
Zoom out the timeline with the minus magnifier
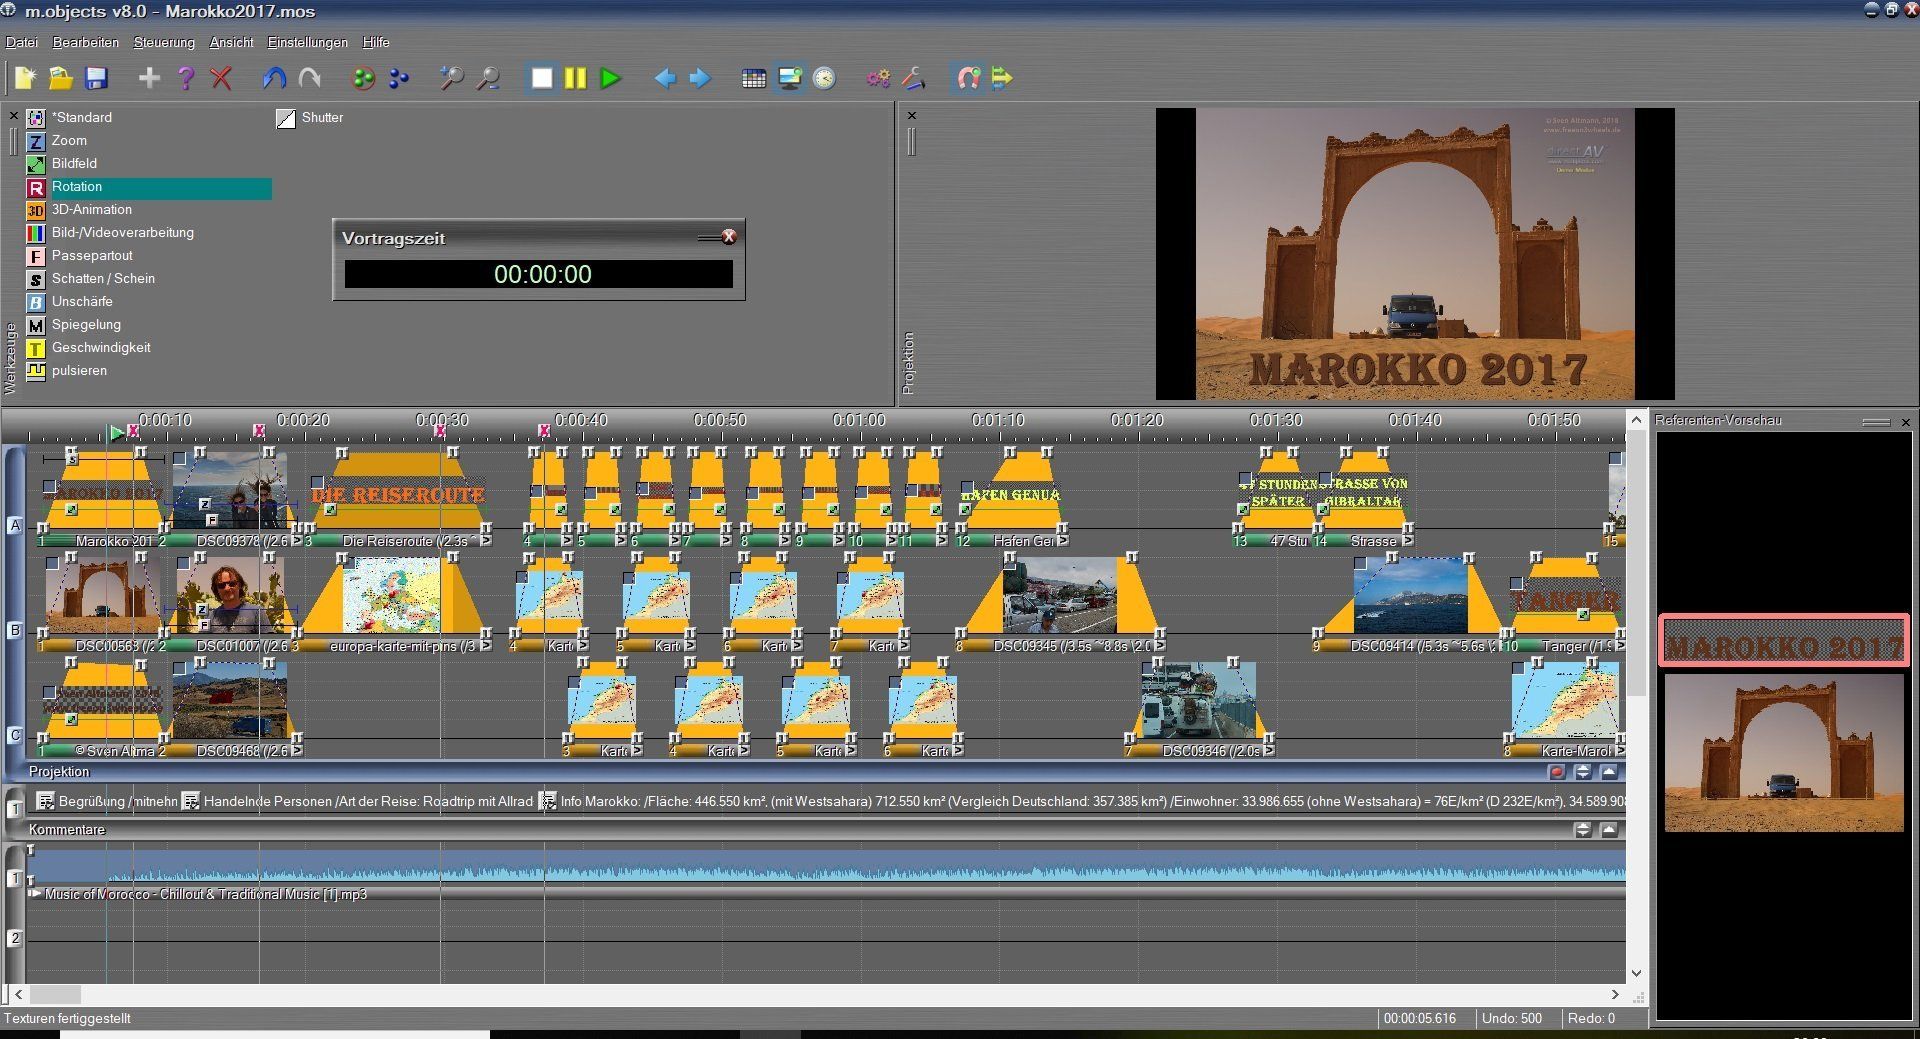pos(488,78)
